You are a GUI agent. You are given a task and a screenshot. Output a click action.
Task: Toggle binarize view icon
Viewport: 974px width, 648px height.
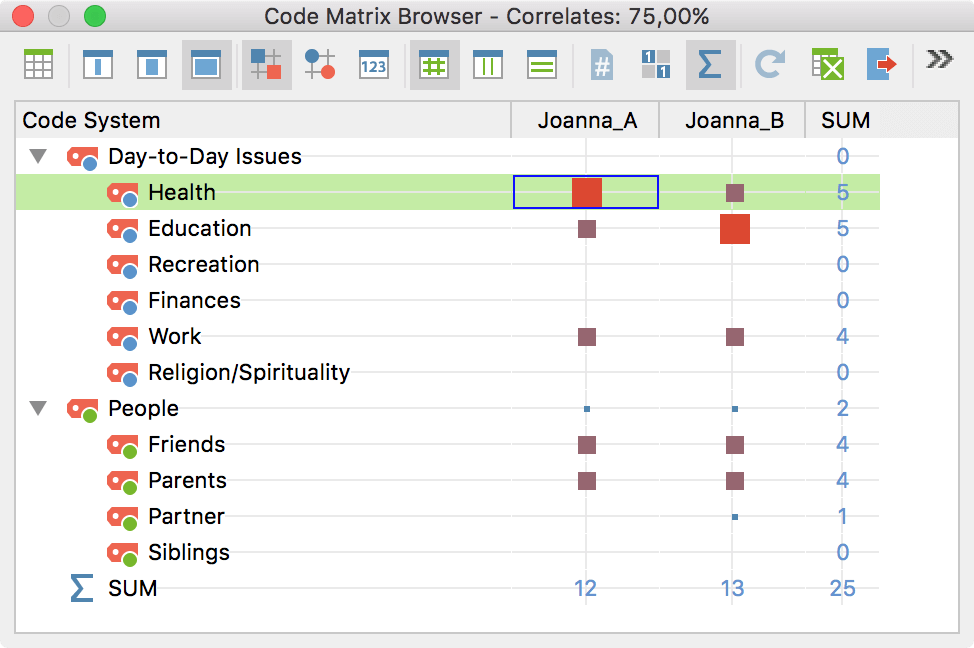click(655, 65)
